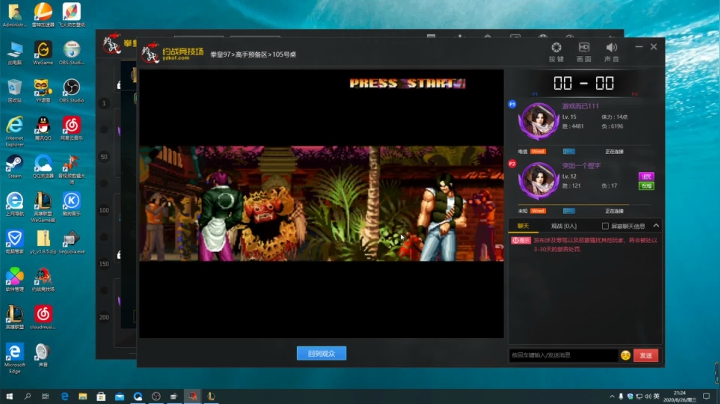
Task: Launch 约战竞技场 desktop shortcut
Action: [x=43, y=280]
